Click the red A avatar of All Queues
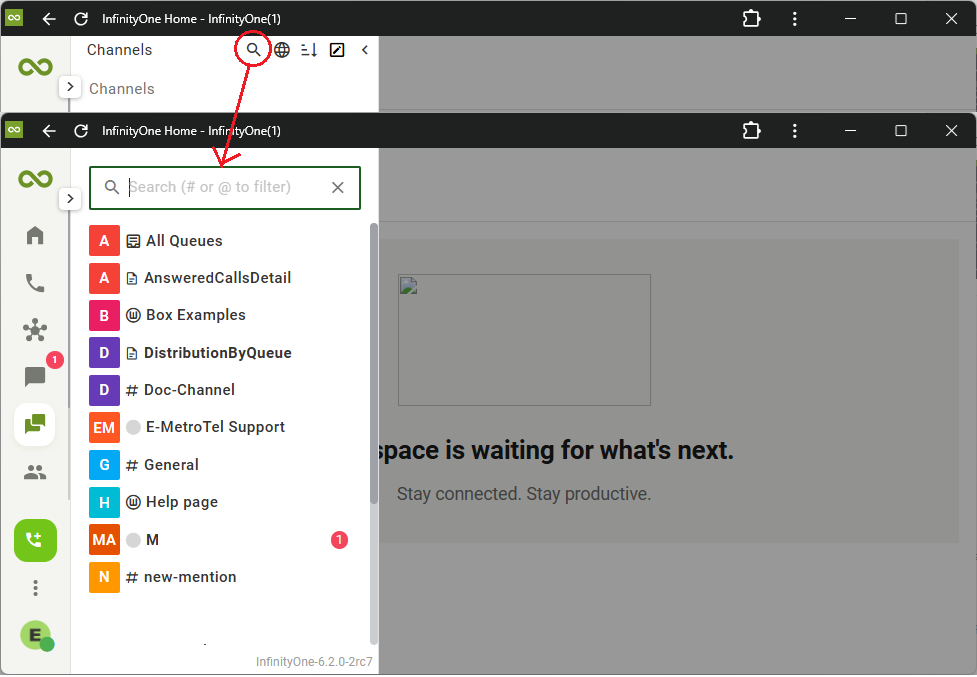The image size is (977, 677). click(x=104, y=241)
